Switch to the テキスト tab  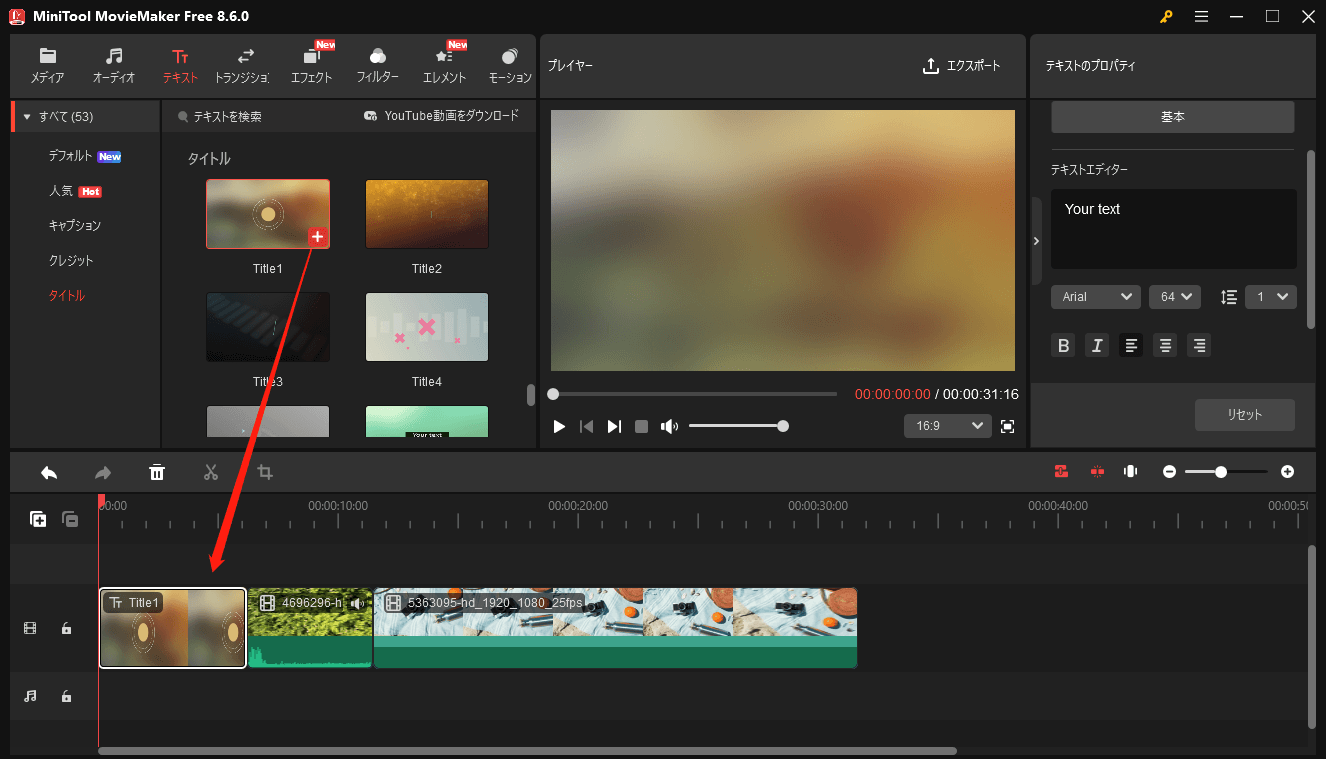[179, 63]
